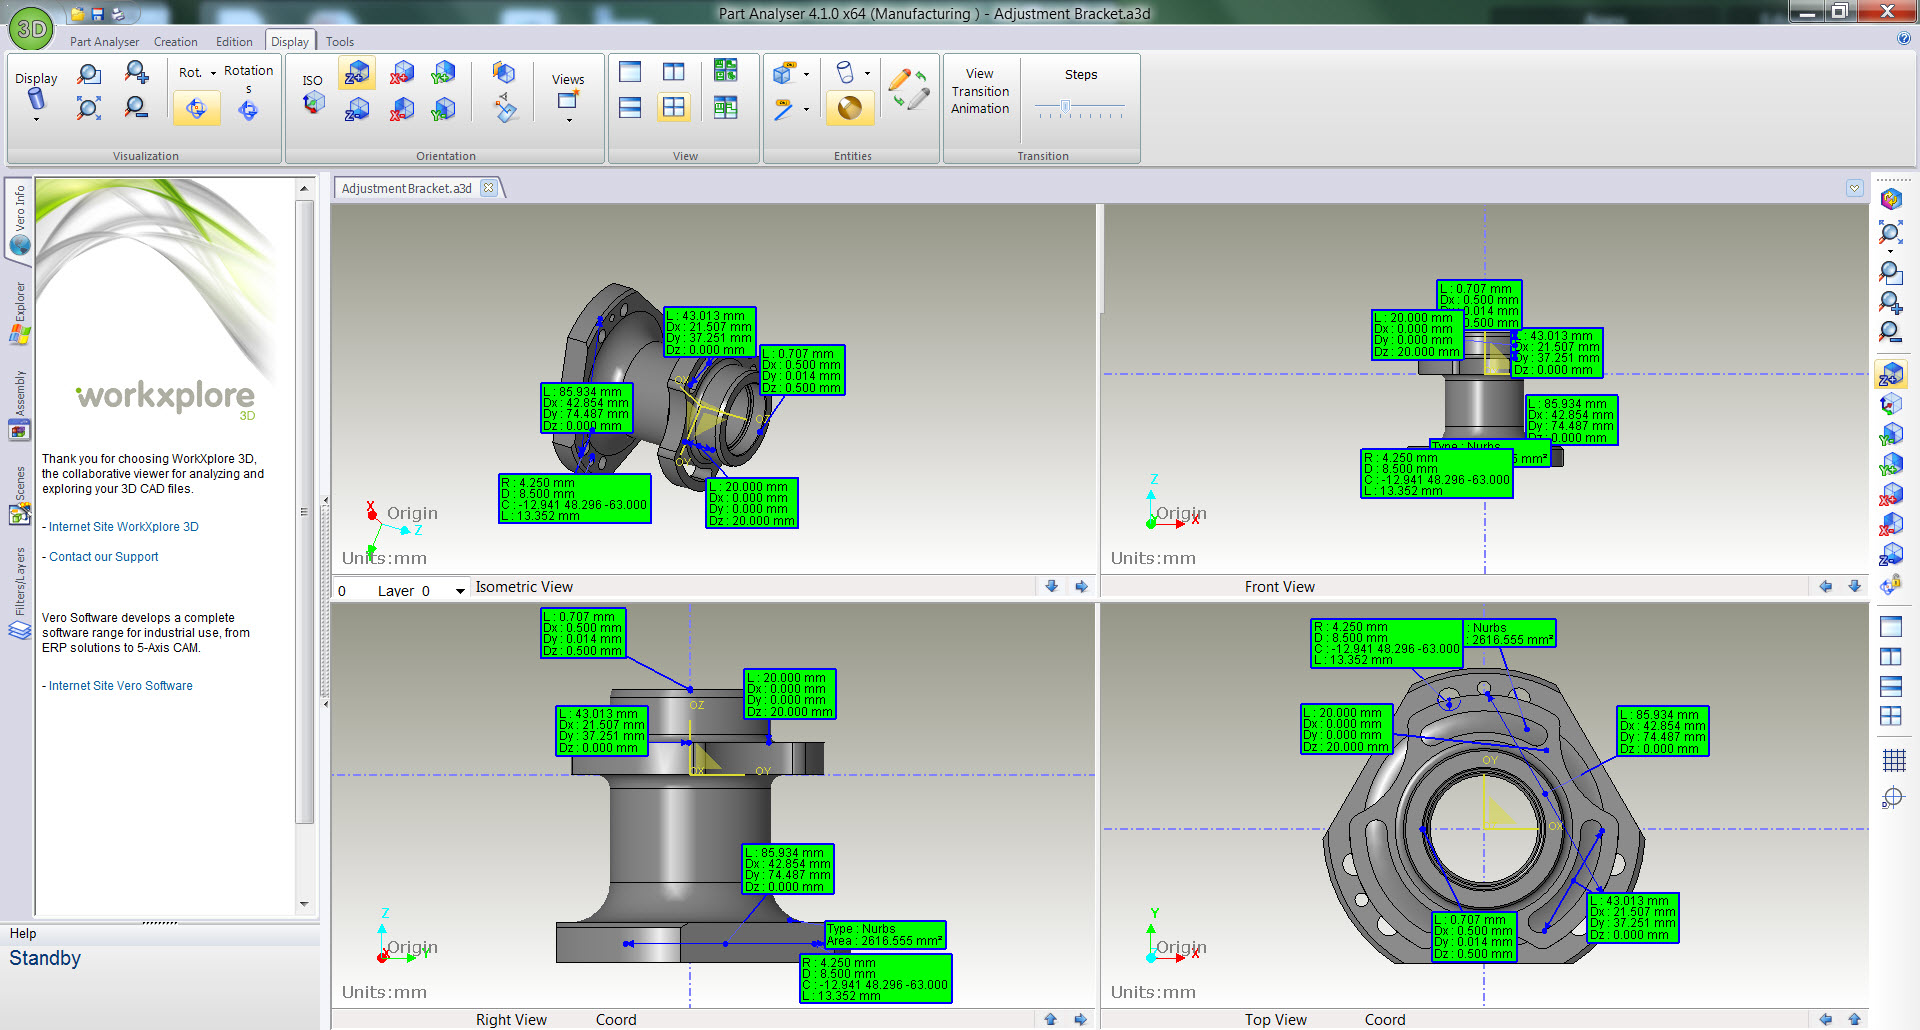Click the Contact our Support link
Image resolution: width=1920 pixels, height=1030 pixels.
click(103, 557)
